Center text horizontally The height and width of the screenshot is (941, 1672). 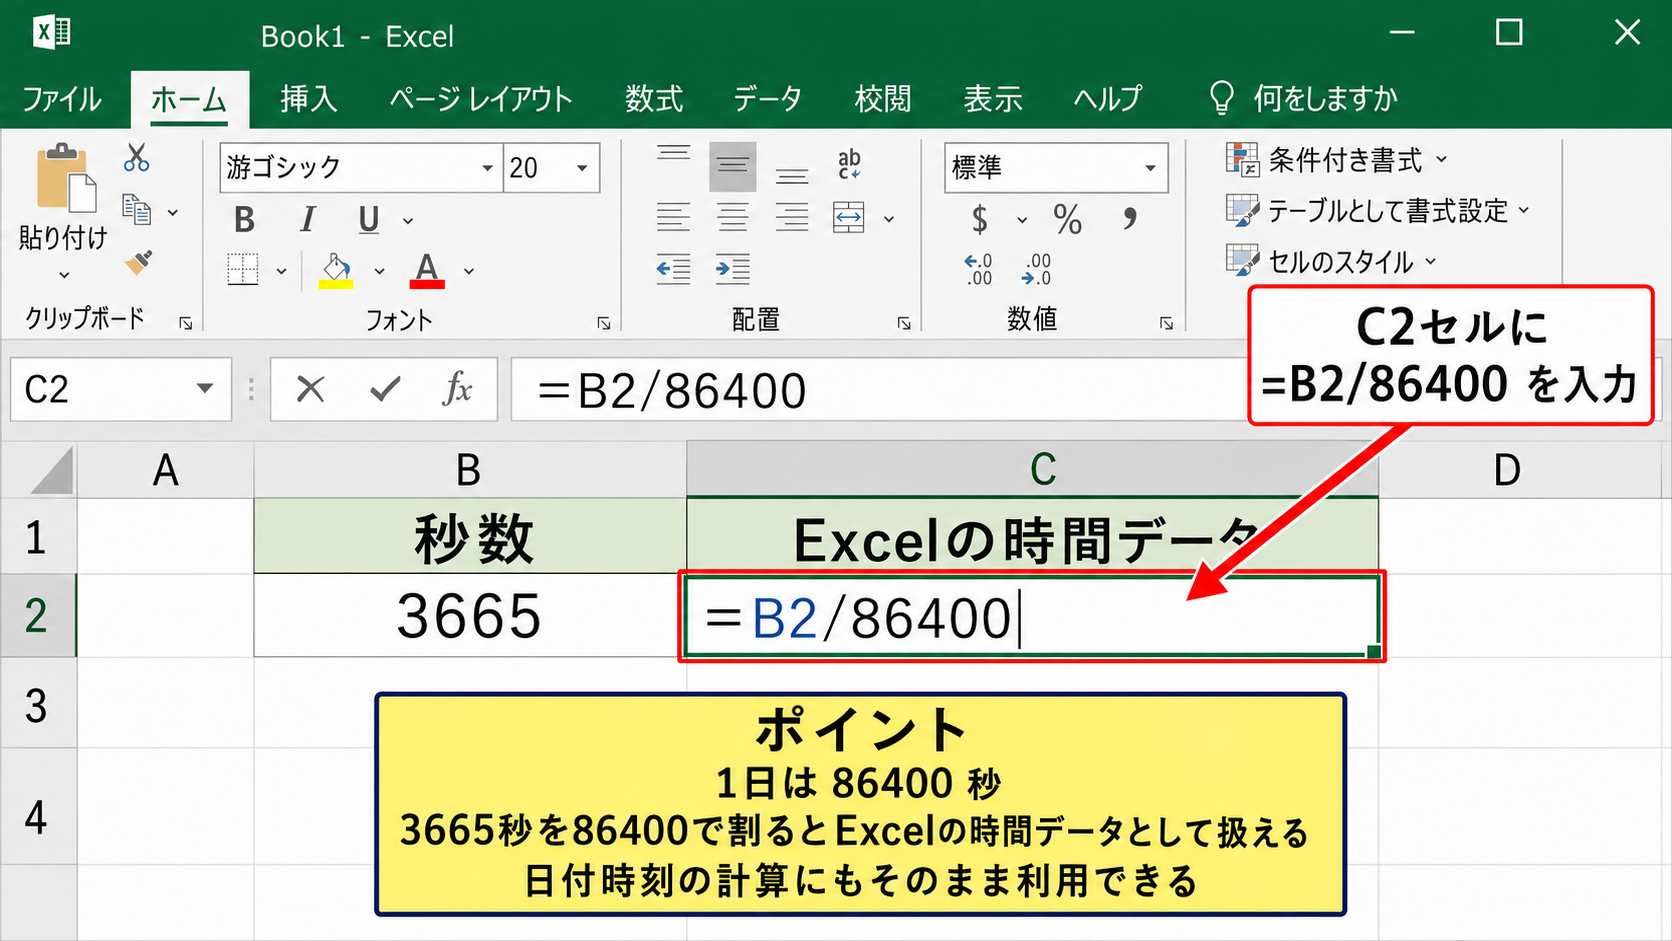coord(732,217)
